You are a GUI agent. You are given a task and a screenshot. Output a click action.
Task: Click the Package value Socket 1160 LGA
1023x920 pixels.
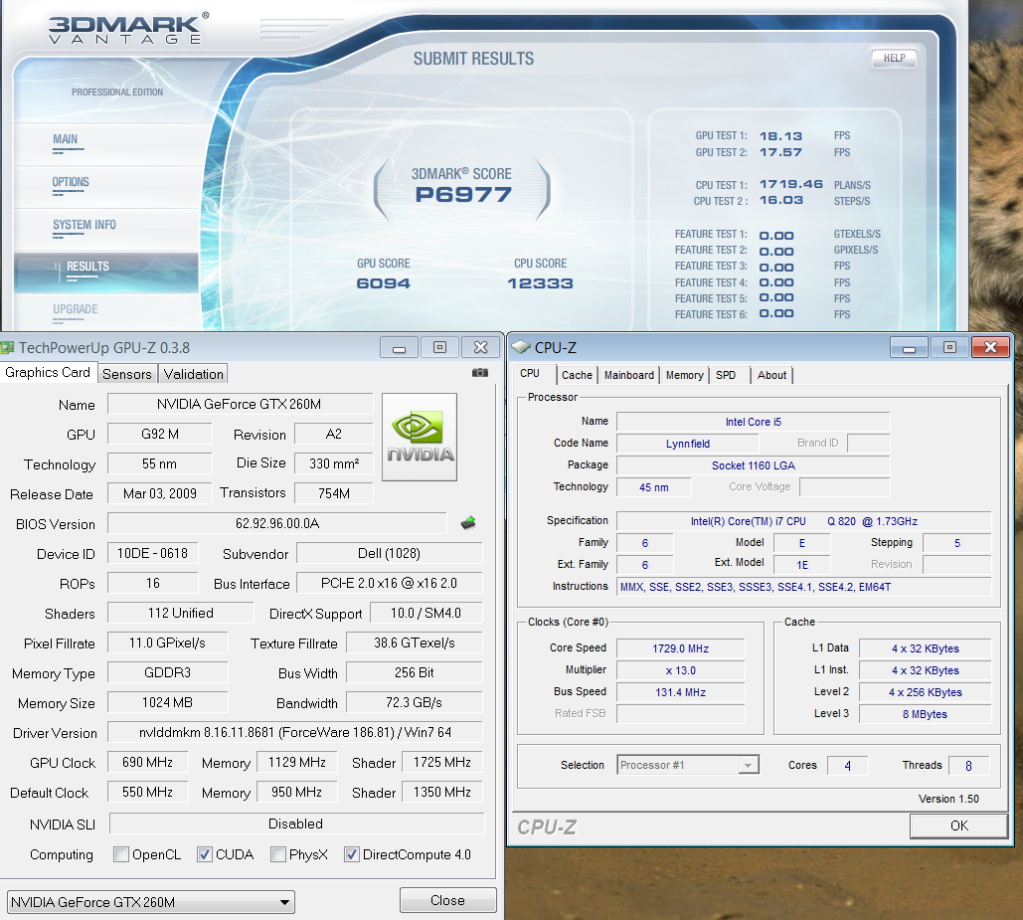(x=753, y=465)
